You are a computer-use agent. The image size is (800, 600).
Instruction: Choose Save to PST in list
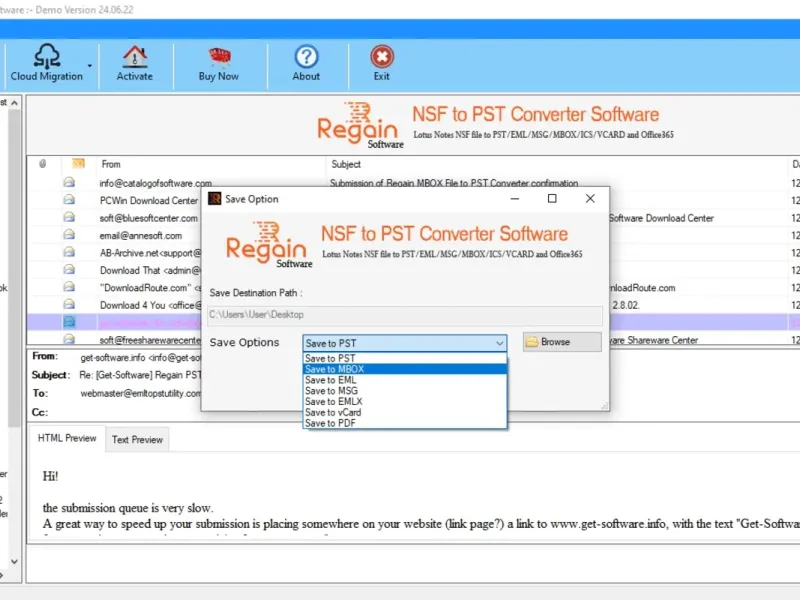[x=405, y=358]
